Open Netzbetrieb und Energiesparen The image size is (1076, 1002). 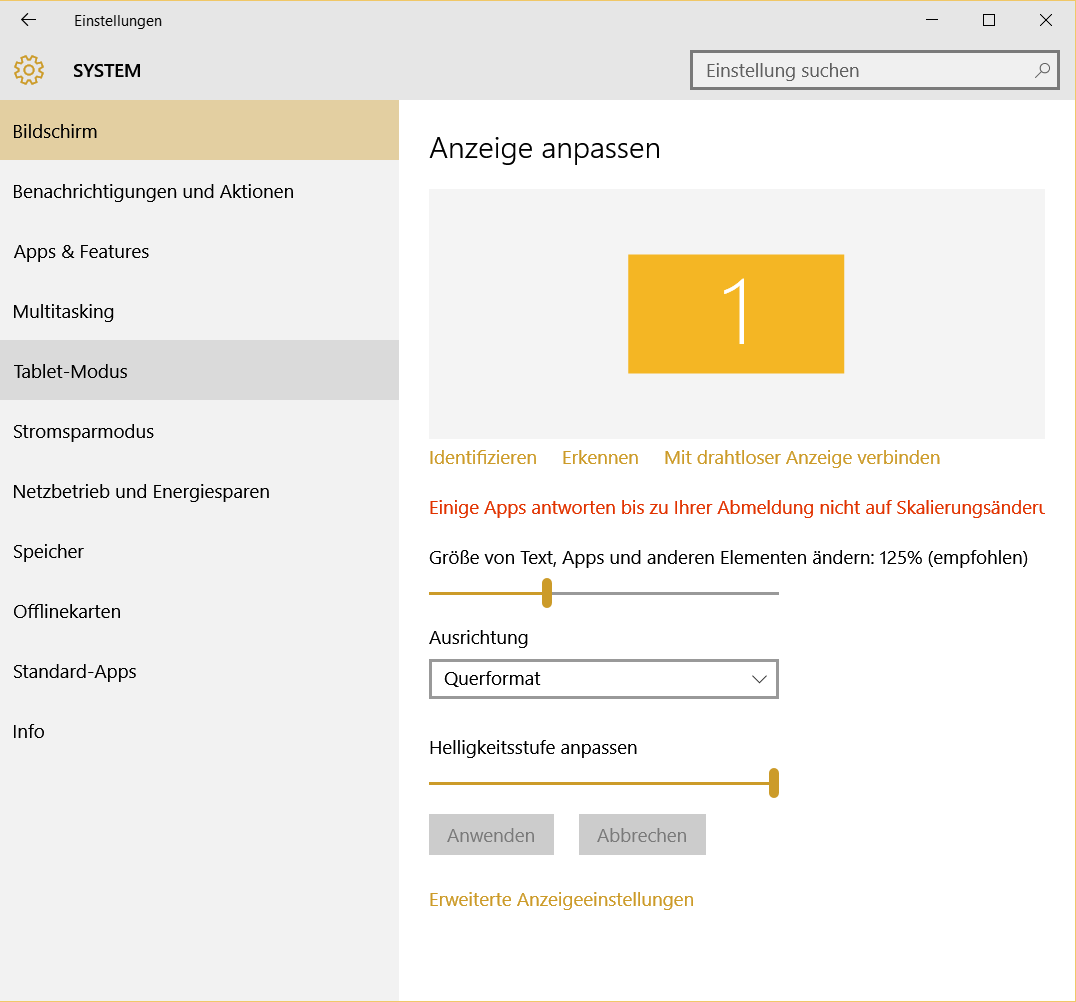click(x=141, y=492)
